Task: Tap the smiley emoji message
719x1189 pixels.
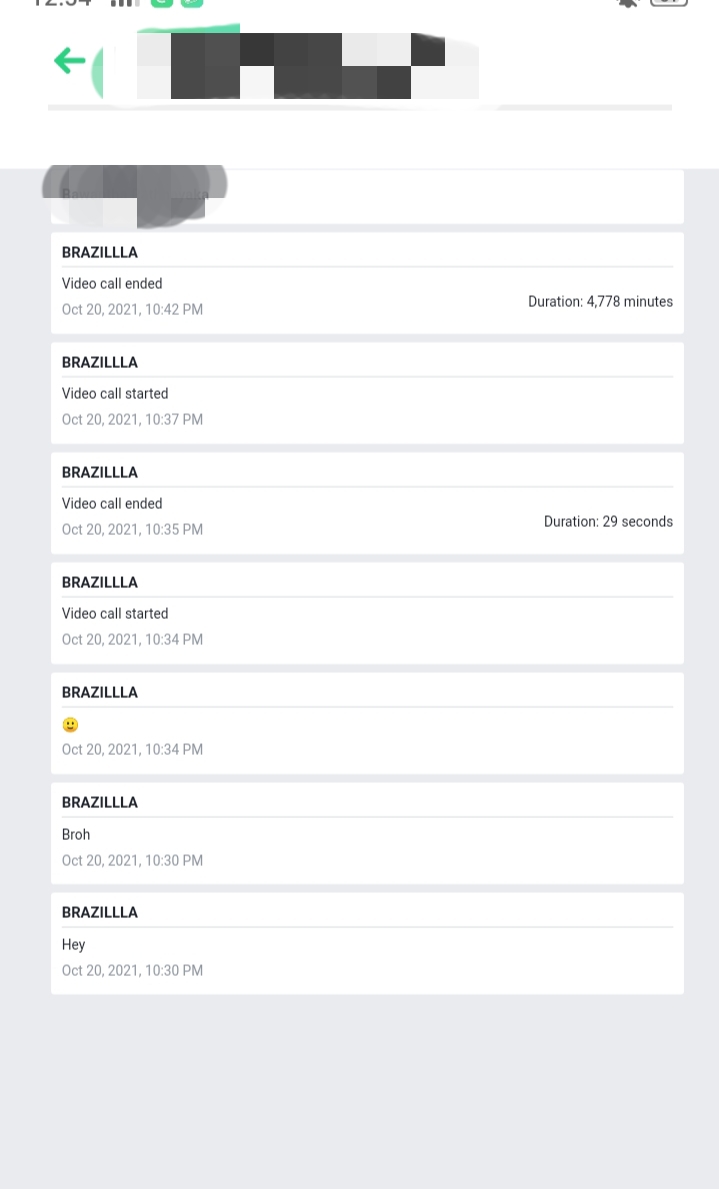Action: (70, 725)
